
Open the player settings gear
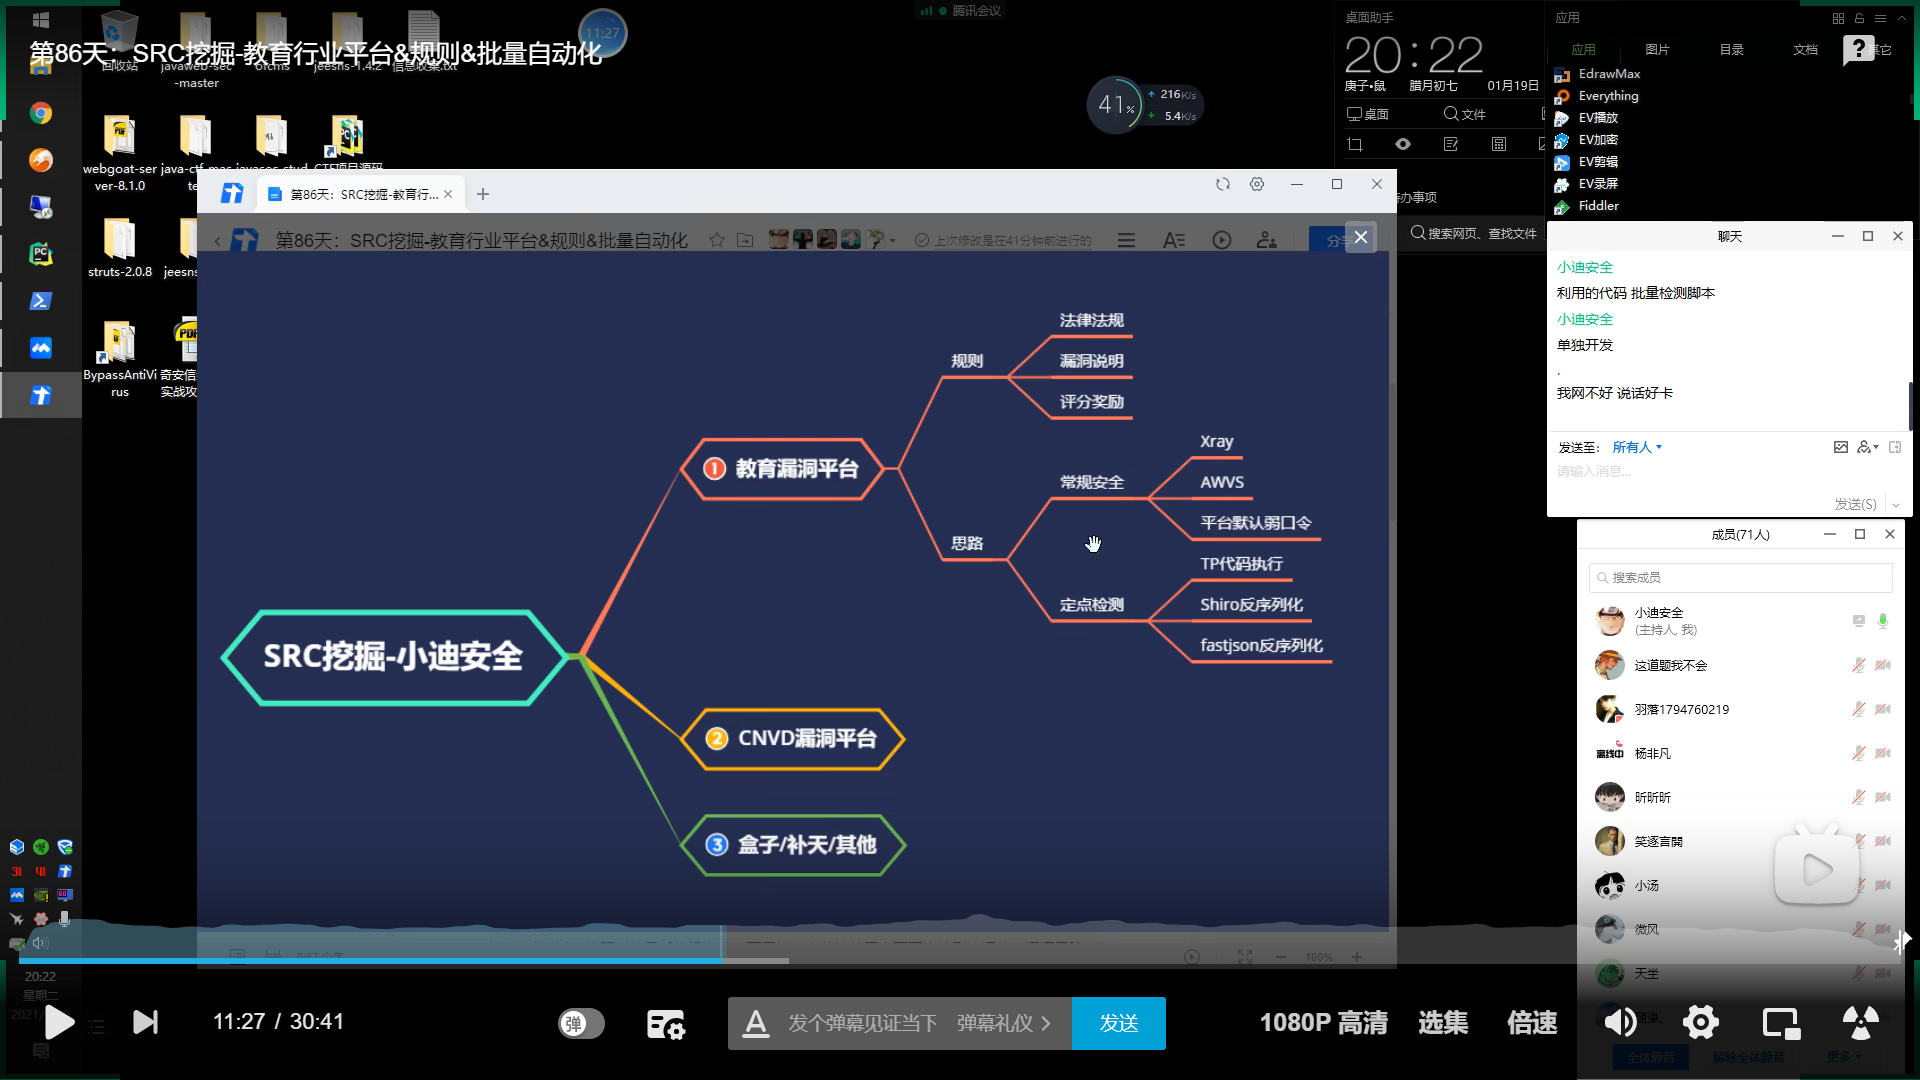pos(1700,1022)
